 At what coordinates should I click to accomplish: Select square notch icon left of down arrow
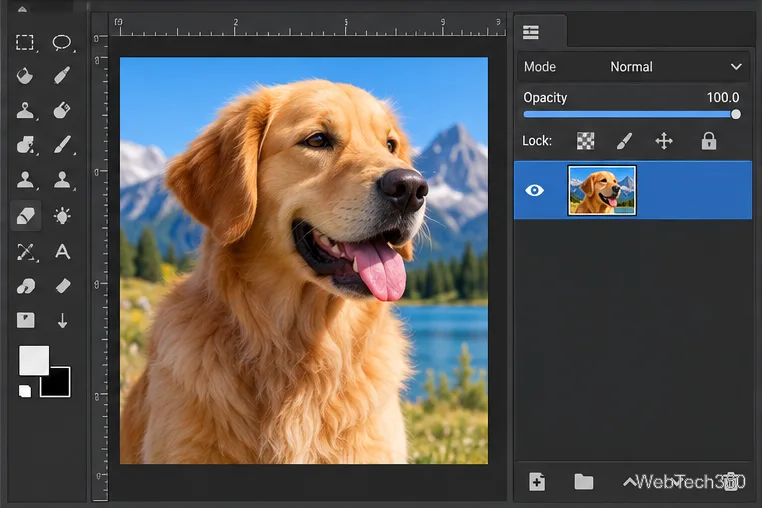click(x=26, y=320)
